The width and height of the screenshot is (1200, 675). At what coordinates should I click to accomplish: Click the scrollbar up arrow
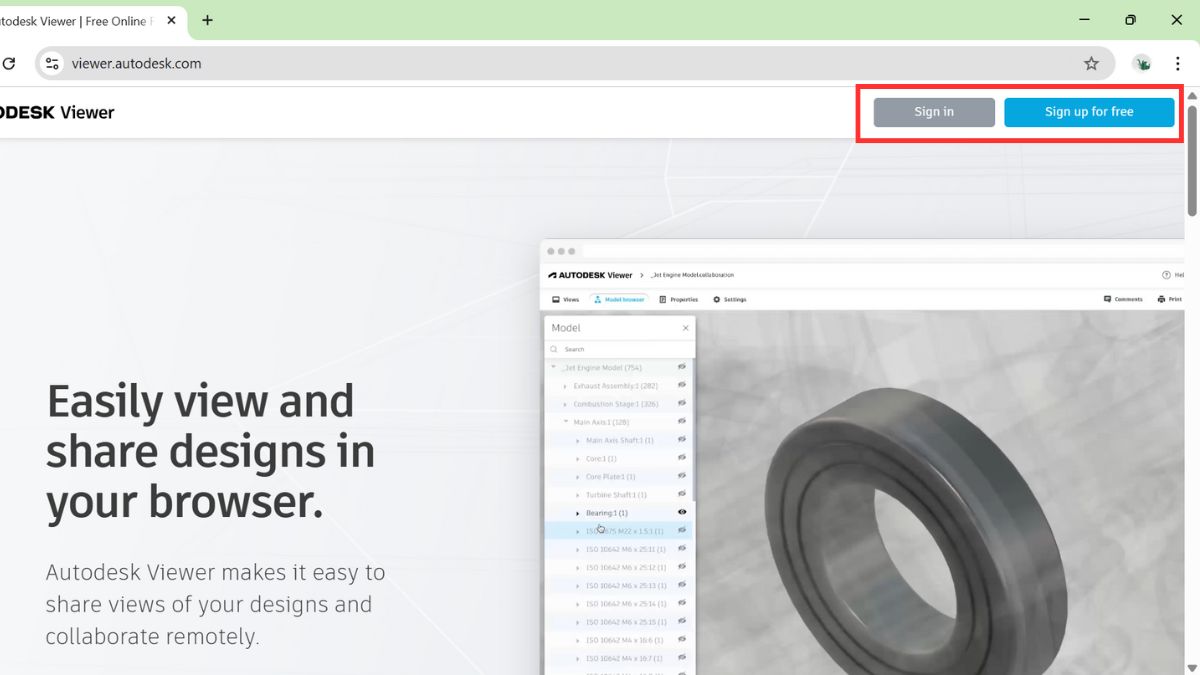pyautogui.click(x=1192, y=95)
